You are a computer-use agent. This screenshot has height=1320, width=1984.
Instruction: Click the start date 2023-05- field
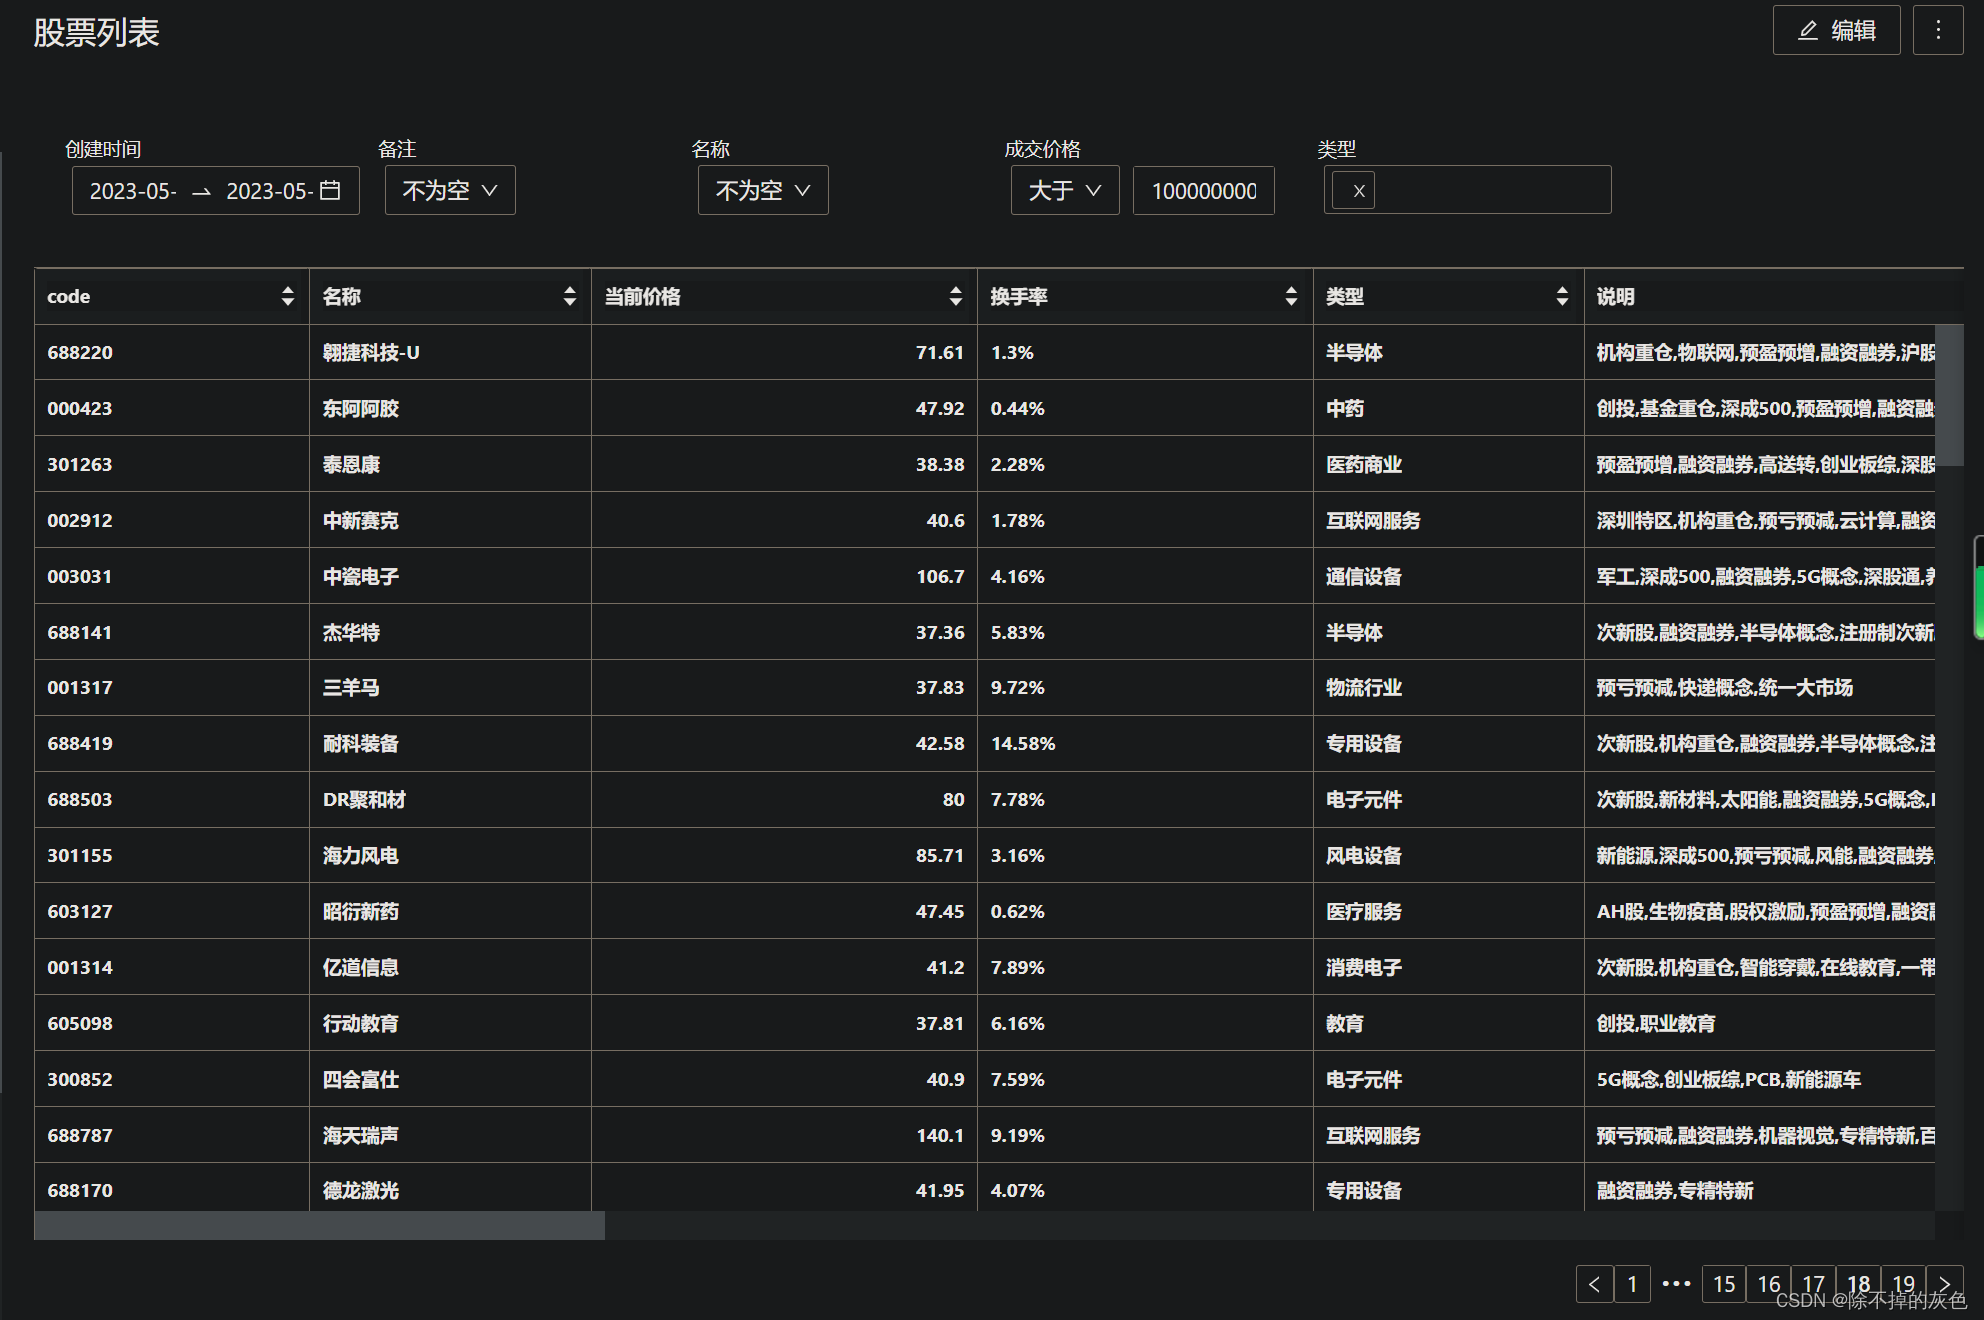133,190
